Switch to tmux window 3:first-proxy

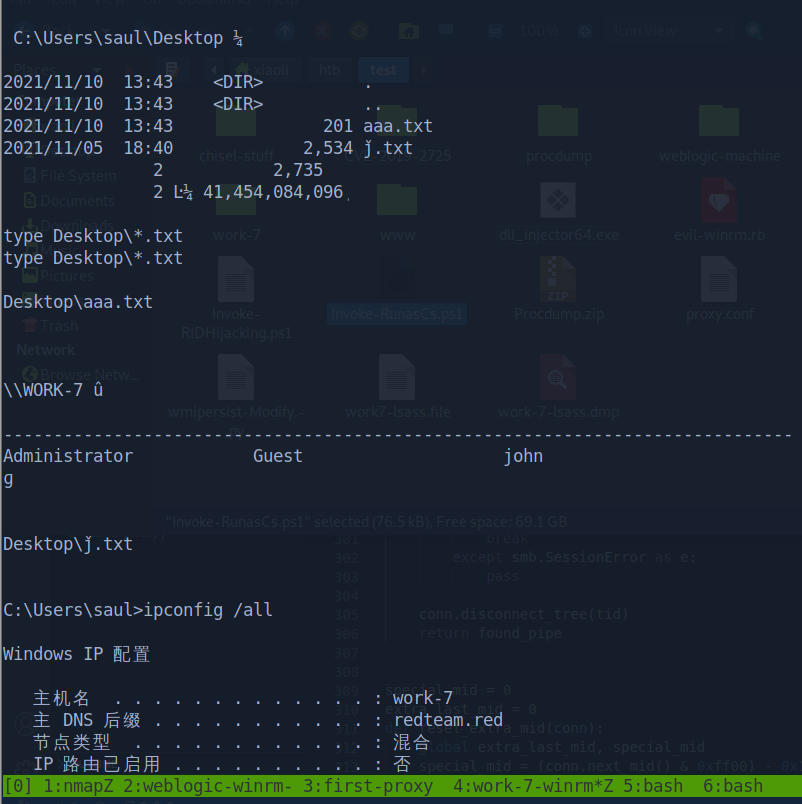pos(368,787)
